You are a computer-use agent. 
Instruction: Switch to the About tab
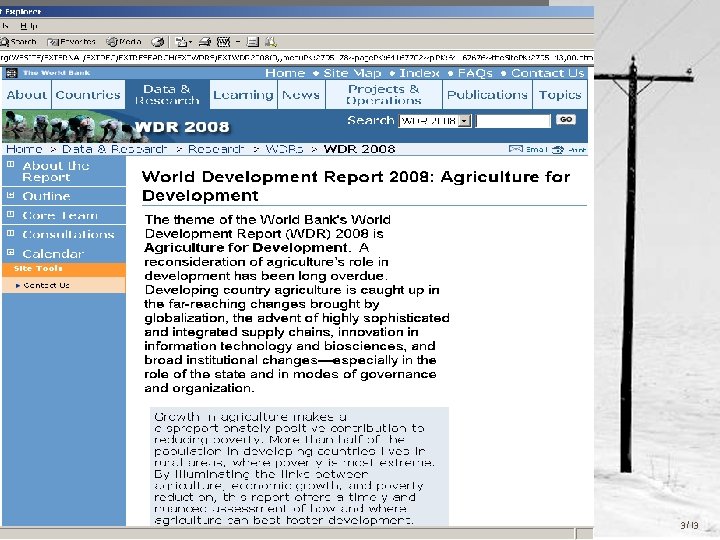(27, 95)
